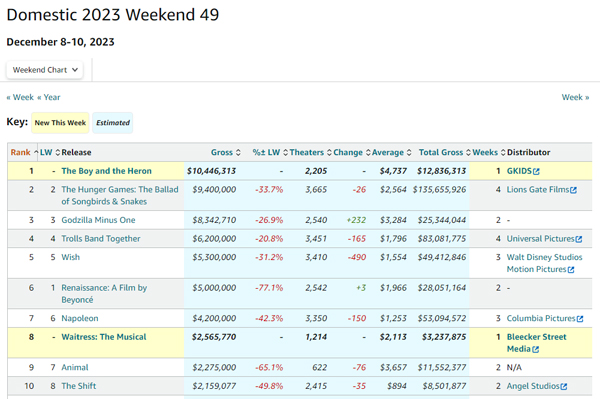The height and width of the screenshot is (399, 600).
Task: Click the Estimated key swatch
Action: click(113, 123)
